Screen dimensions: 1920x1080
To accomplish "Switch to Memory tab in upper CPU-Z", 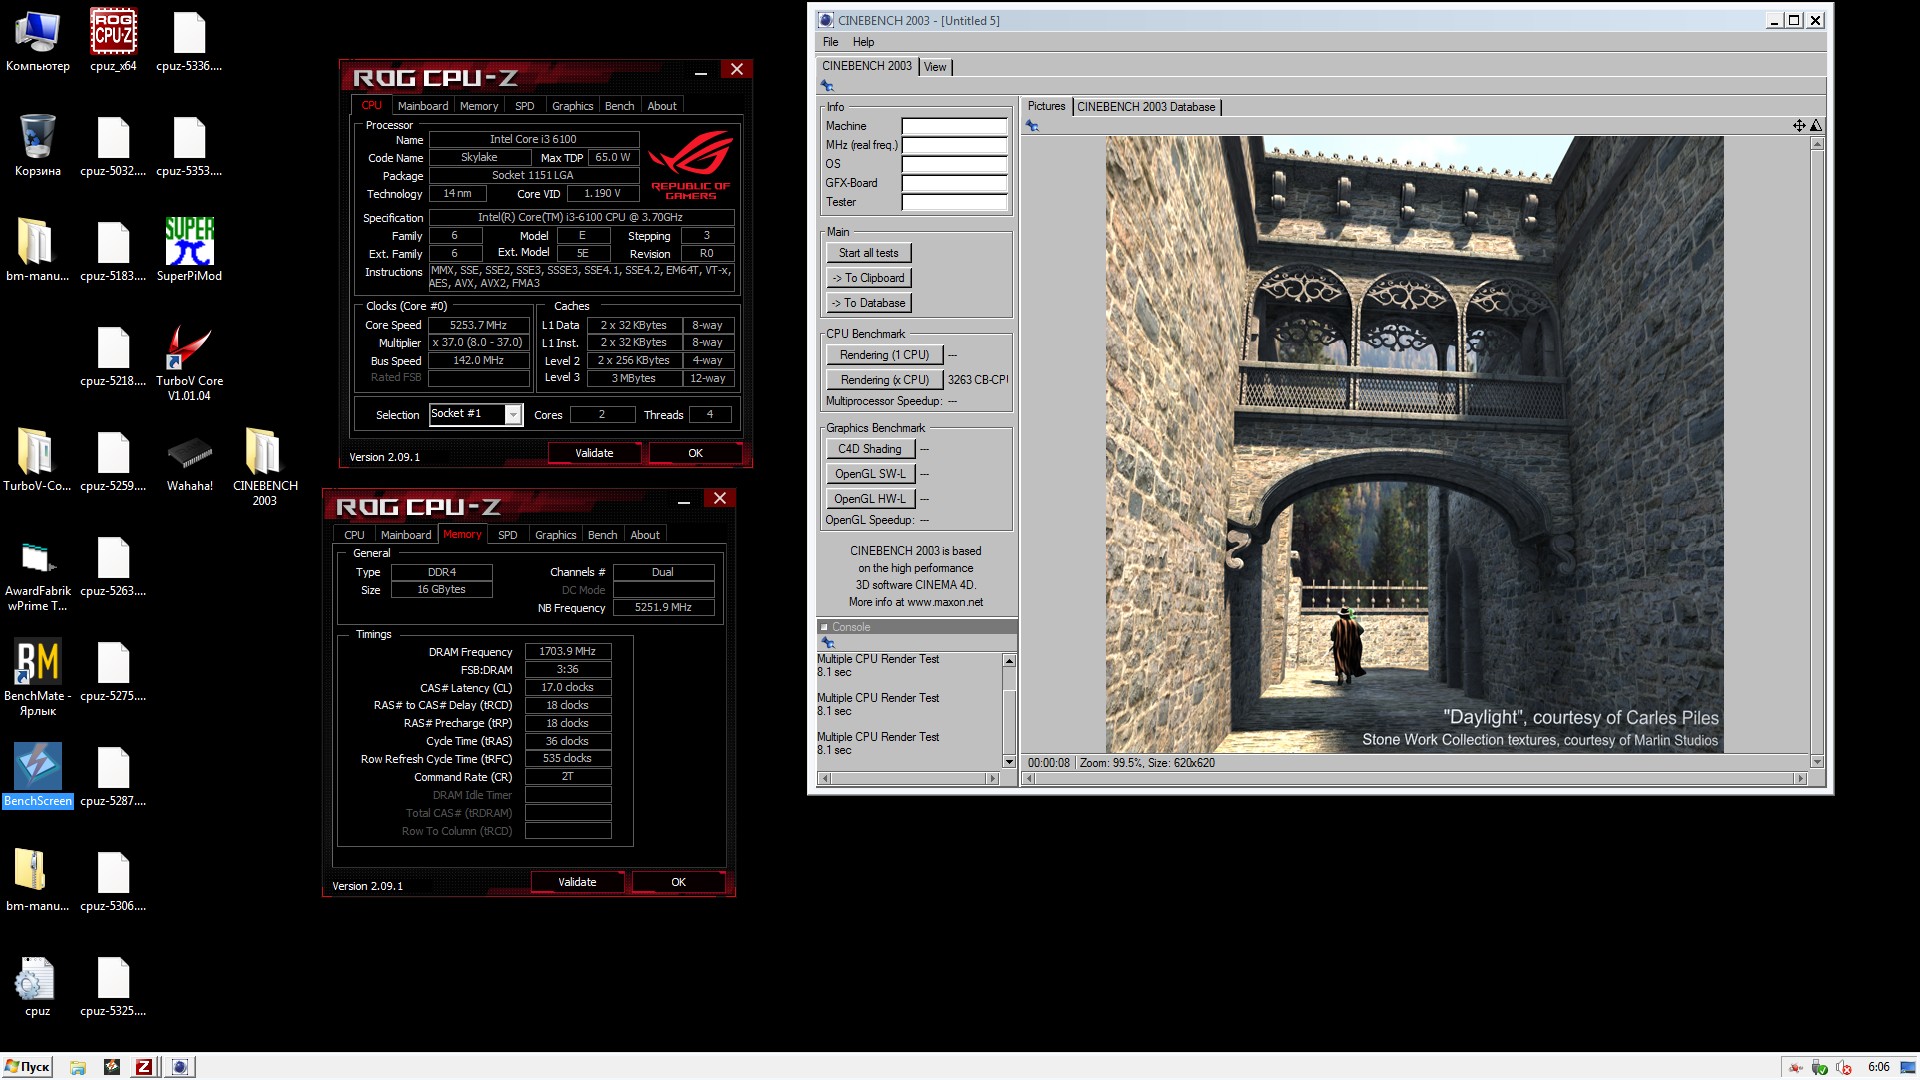I will click(479, 106).
